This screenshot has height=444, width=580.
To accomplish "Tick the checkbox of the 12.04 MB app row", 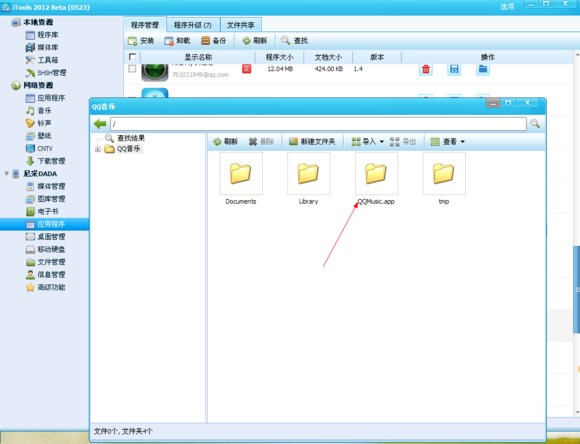I will tap(132, 69).
